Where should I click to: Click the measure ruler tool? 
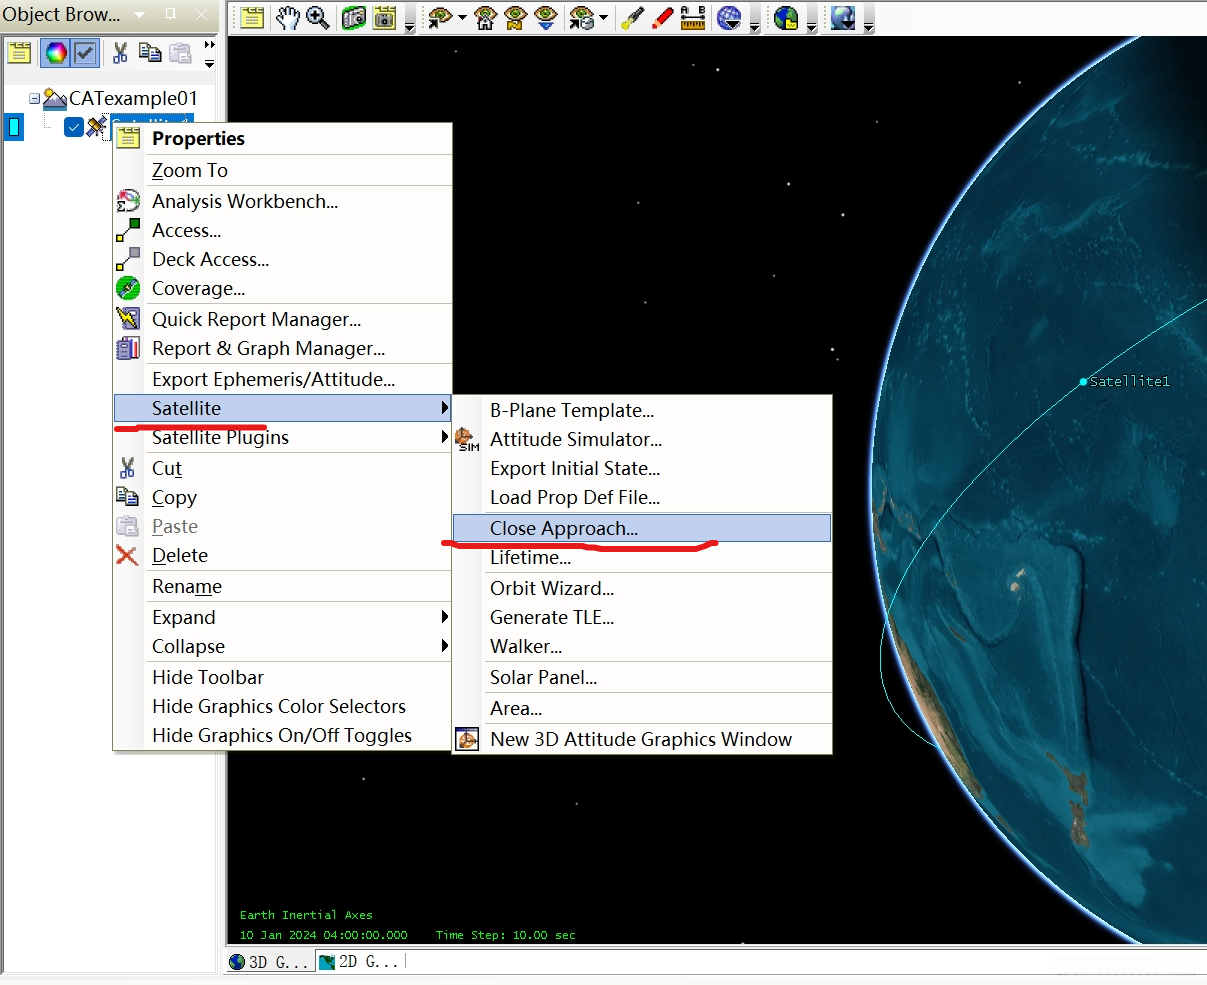click(692, 18)
